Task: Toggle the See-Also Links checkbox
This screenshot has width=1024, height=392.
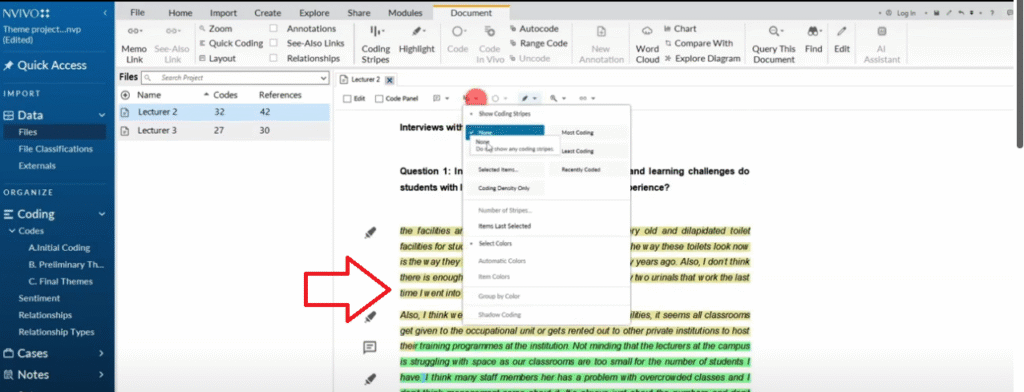Action: (x=274, y=43)
